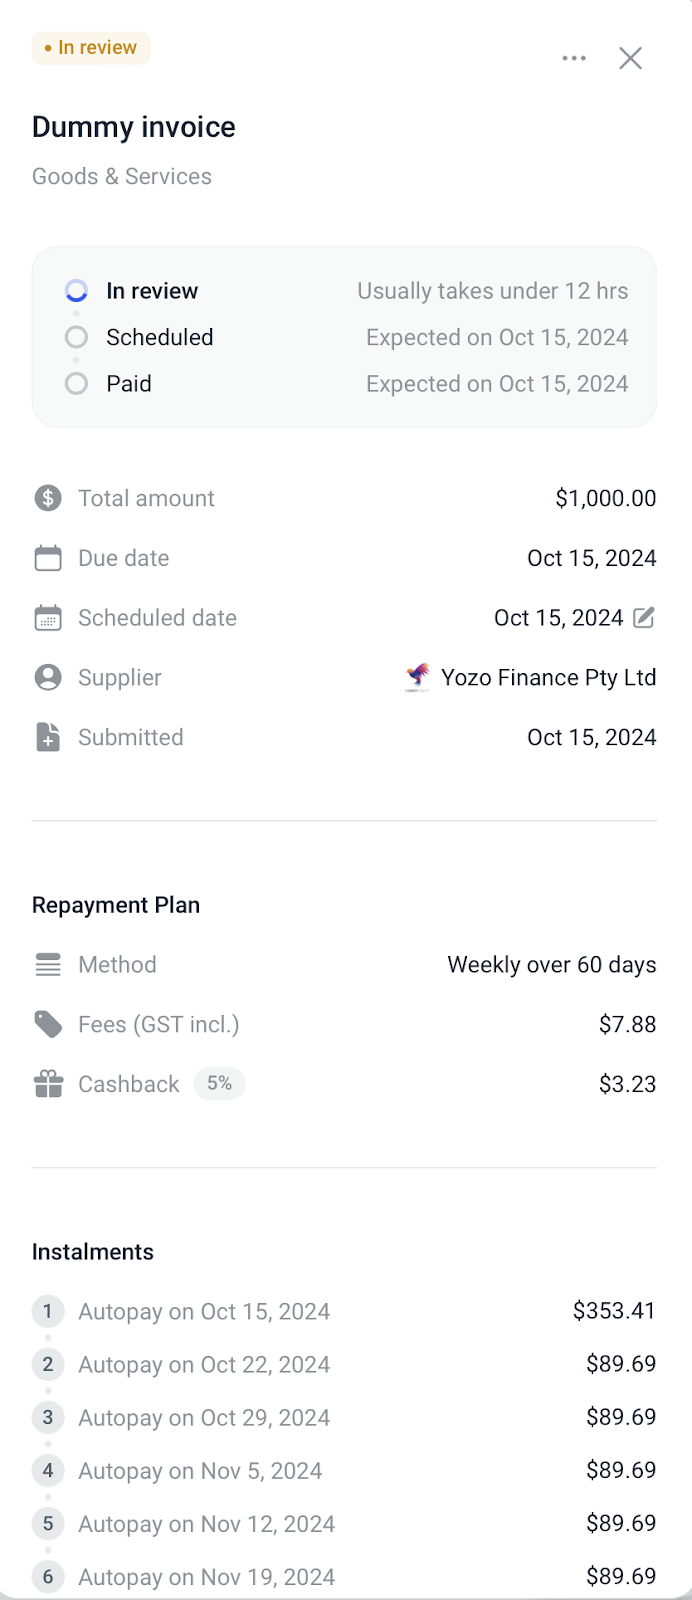Click the Submitted document icon

click(x=48, y=738)
